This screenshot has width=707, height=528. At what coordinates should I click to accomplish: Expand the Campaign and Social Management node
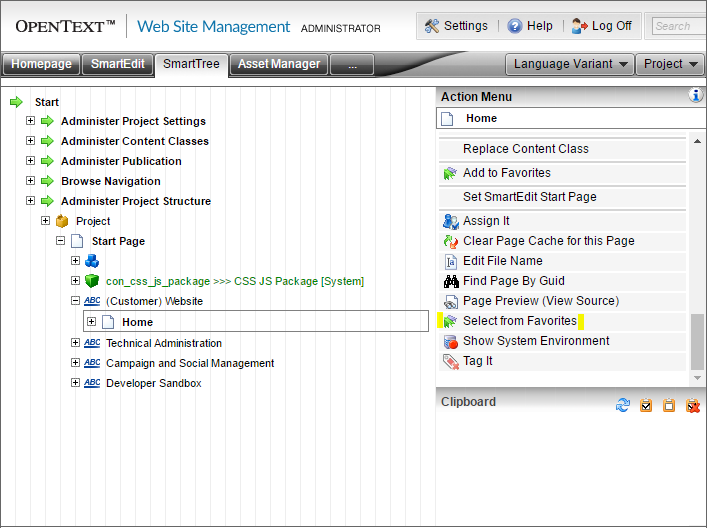tap(75, 362)
